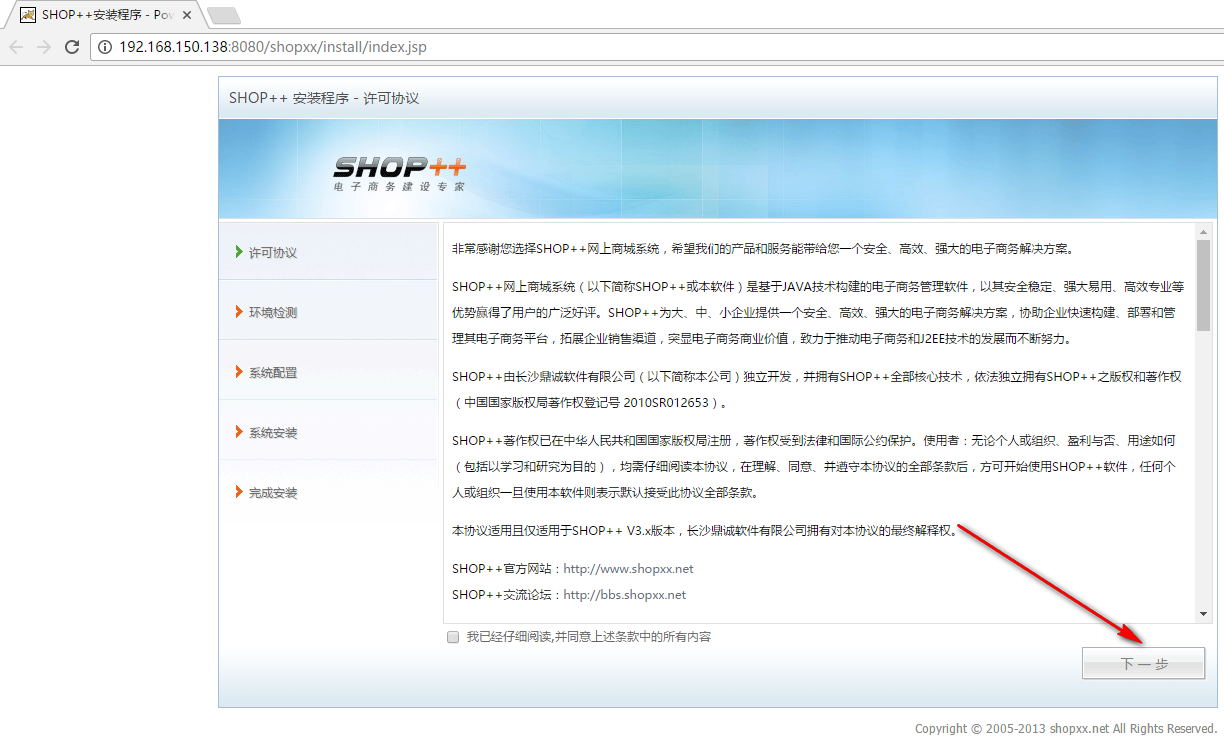
Task: Go forward in browser history
Action: (44, 47)
